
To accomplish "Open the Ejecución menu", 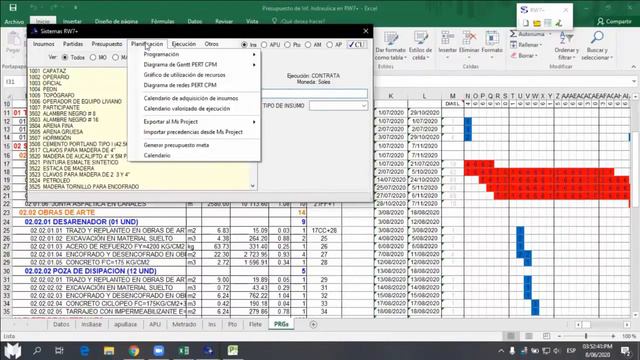I will pyautogui.click(x=184, y=44).
